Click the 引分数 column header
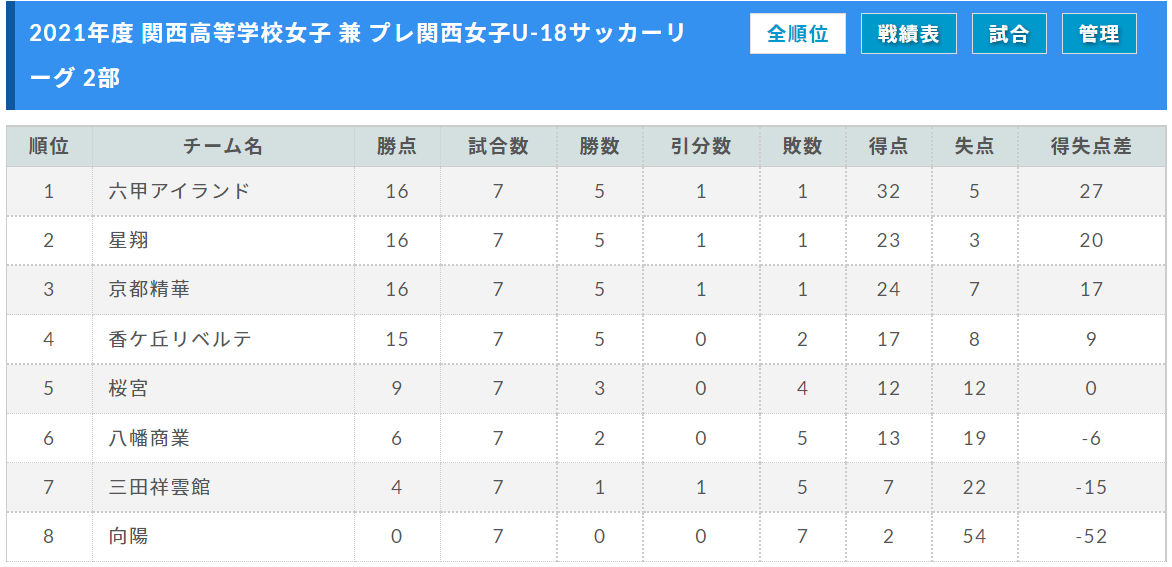The height and width of the screenshot is (567, 1172). (x=701, y=146)
